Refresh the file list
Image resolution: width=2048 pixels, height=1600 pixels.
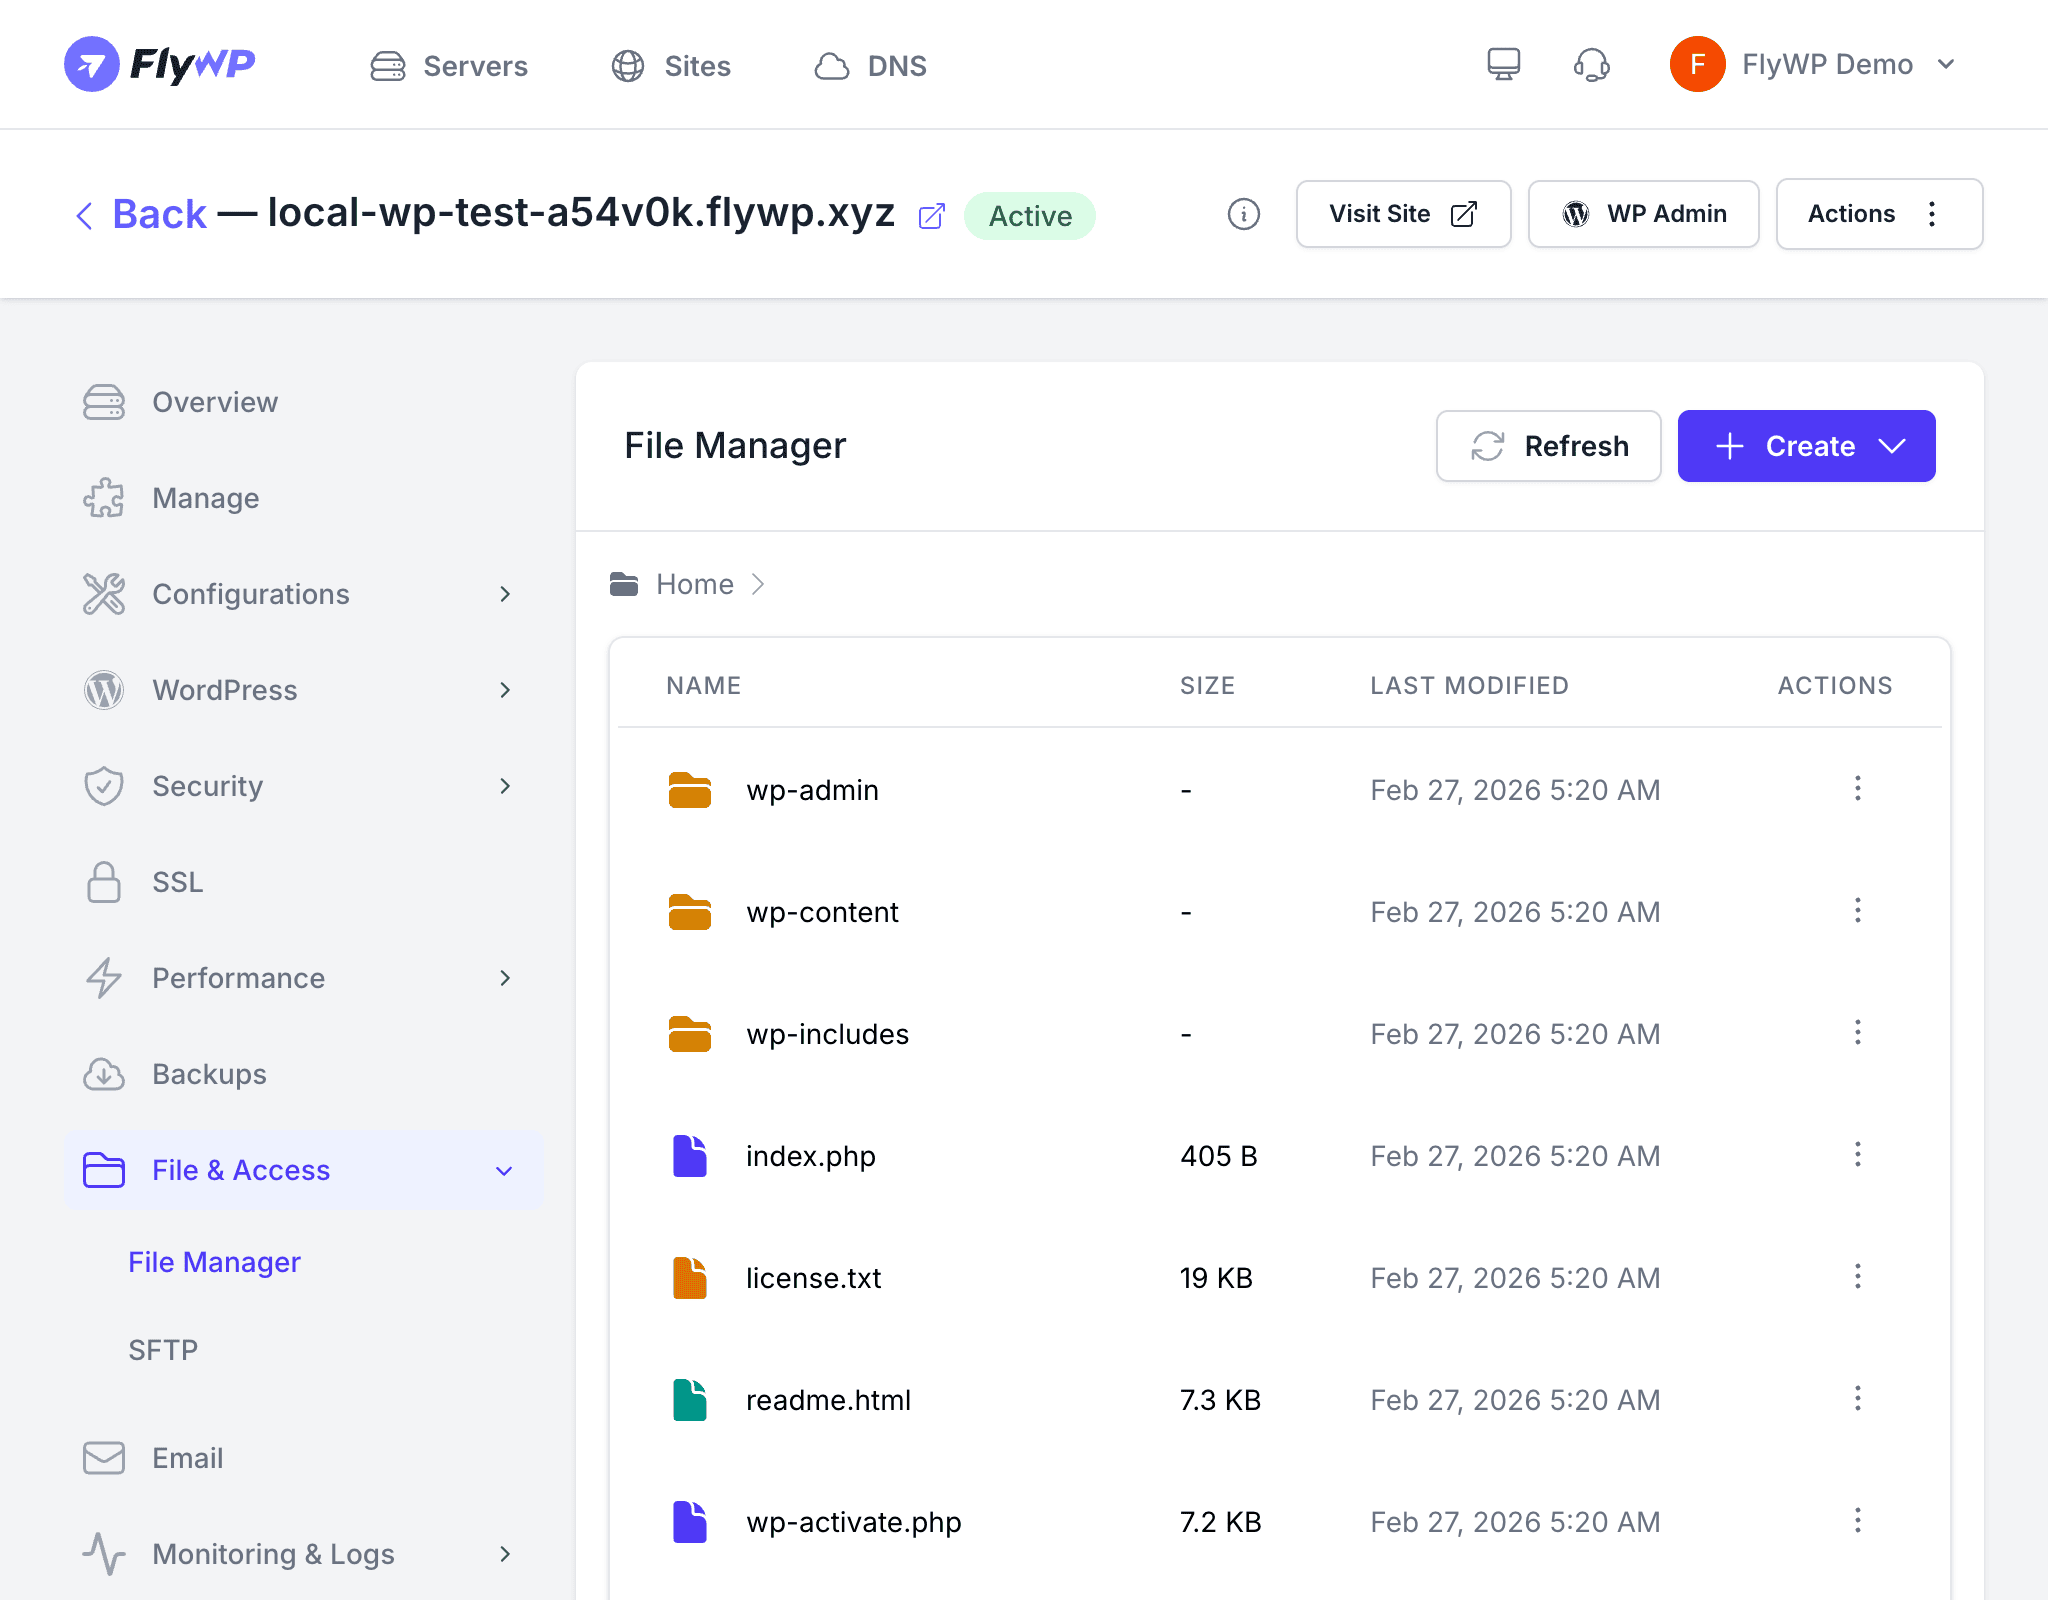point(1549,446)
